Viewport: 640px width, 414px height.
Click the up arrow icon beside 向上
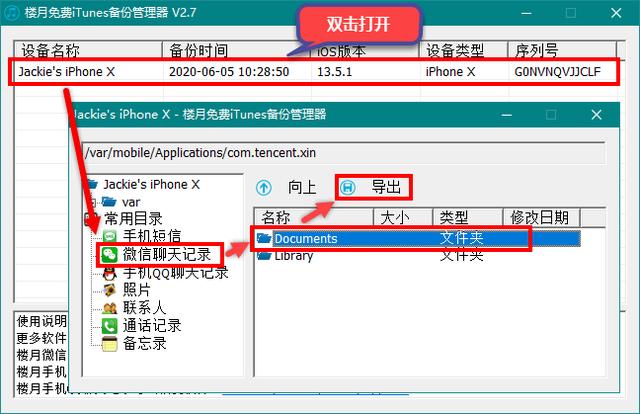264,188
